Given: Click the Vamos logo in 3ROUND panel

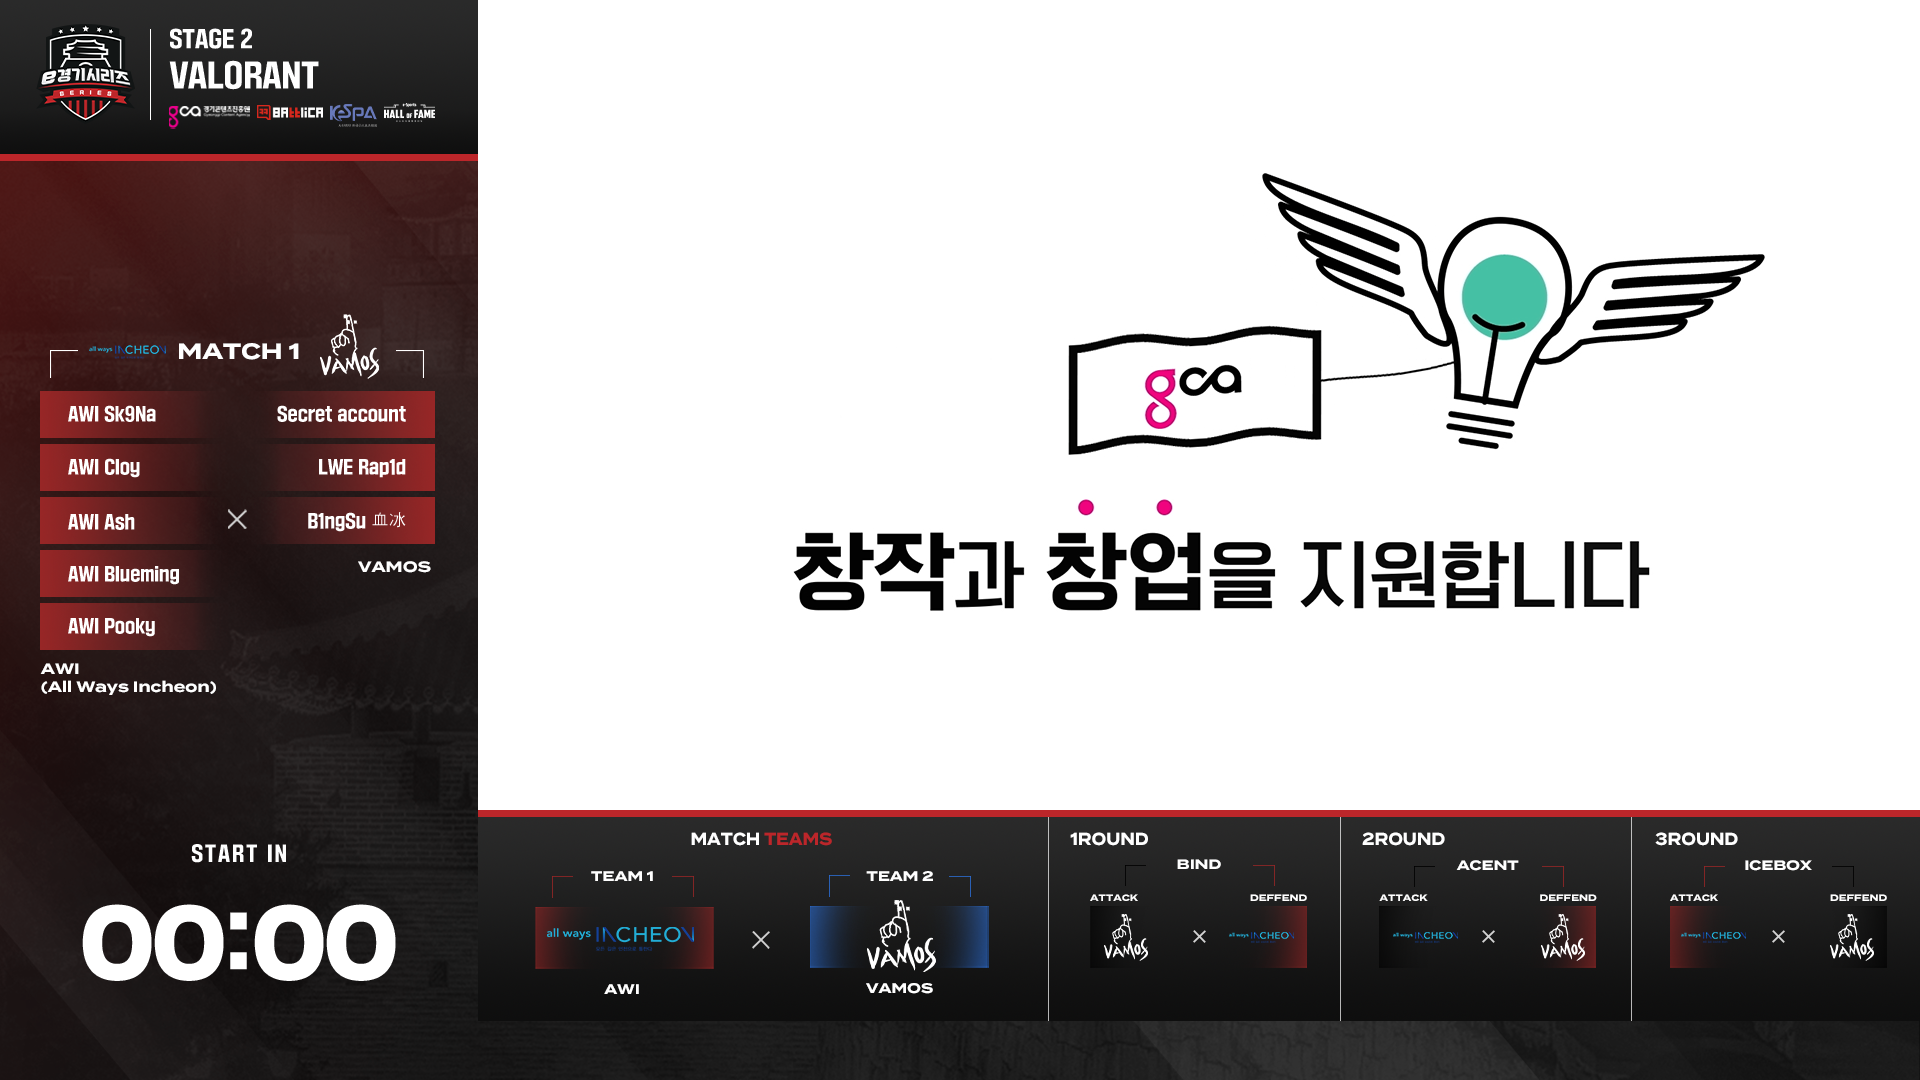Looking at the screenshot, I should pyautogui.click(x=1852, y=937).
